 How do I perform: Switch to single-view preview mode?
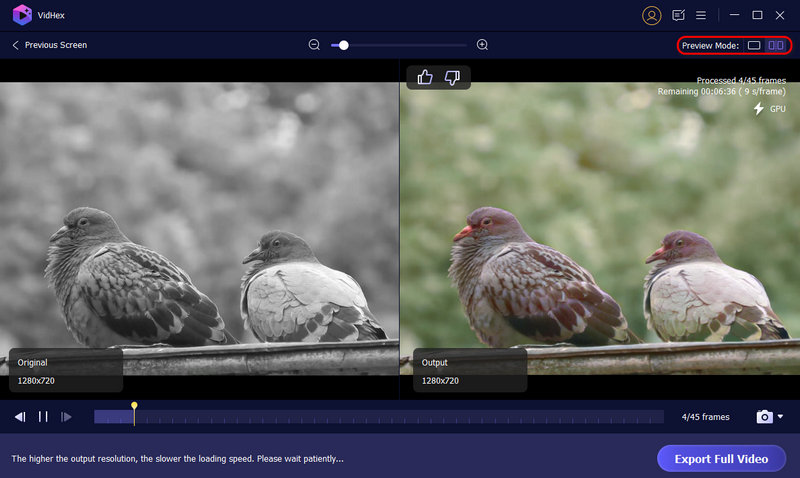point(754,45)
